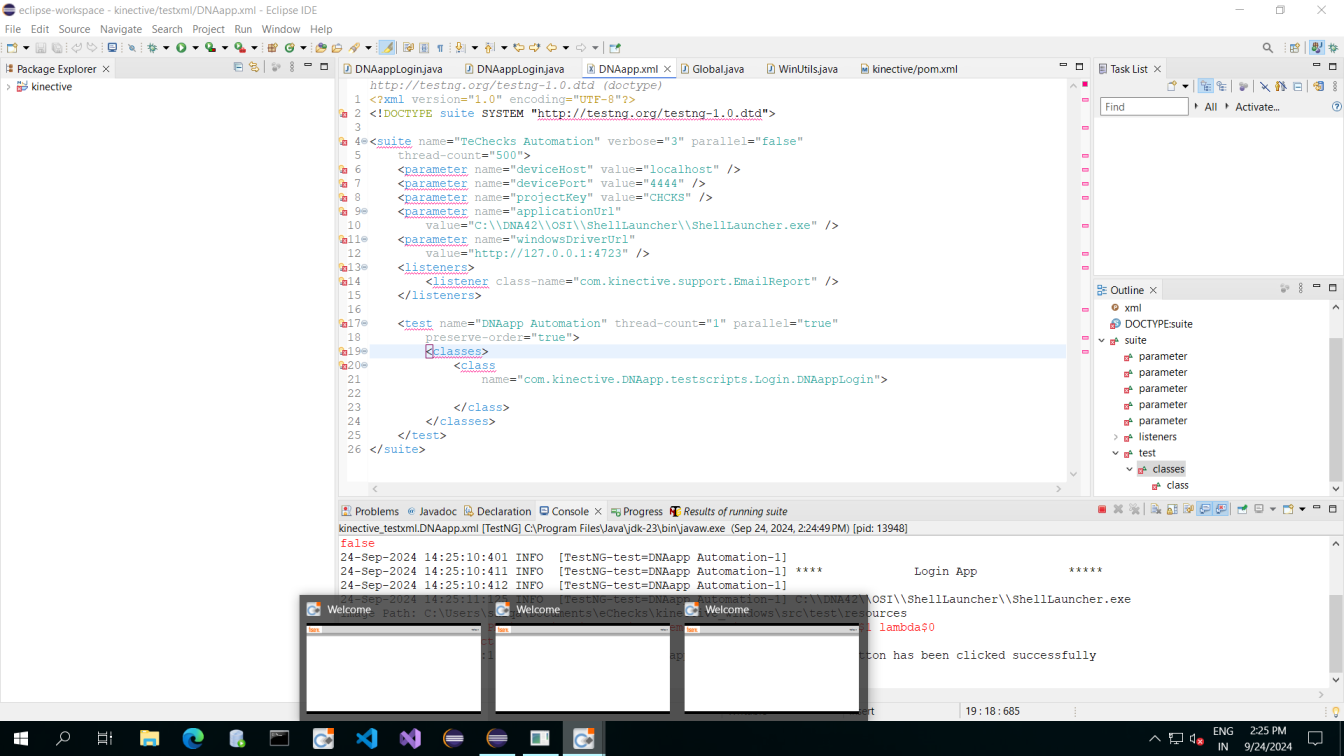Expand the kinective project tree node
The width and height of the screenshot is (1344, 756).
coord(9,87)
